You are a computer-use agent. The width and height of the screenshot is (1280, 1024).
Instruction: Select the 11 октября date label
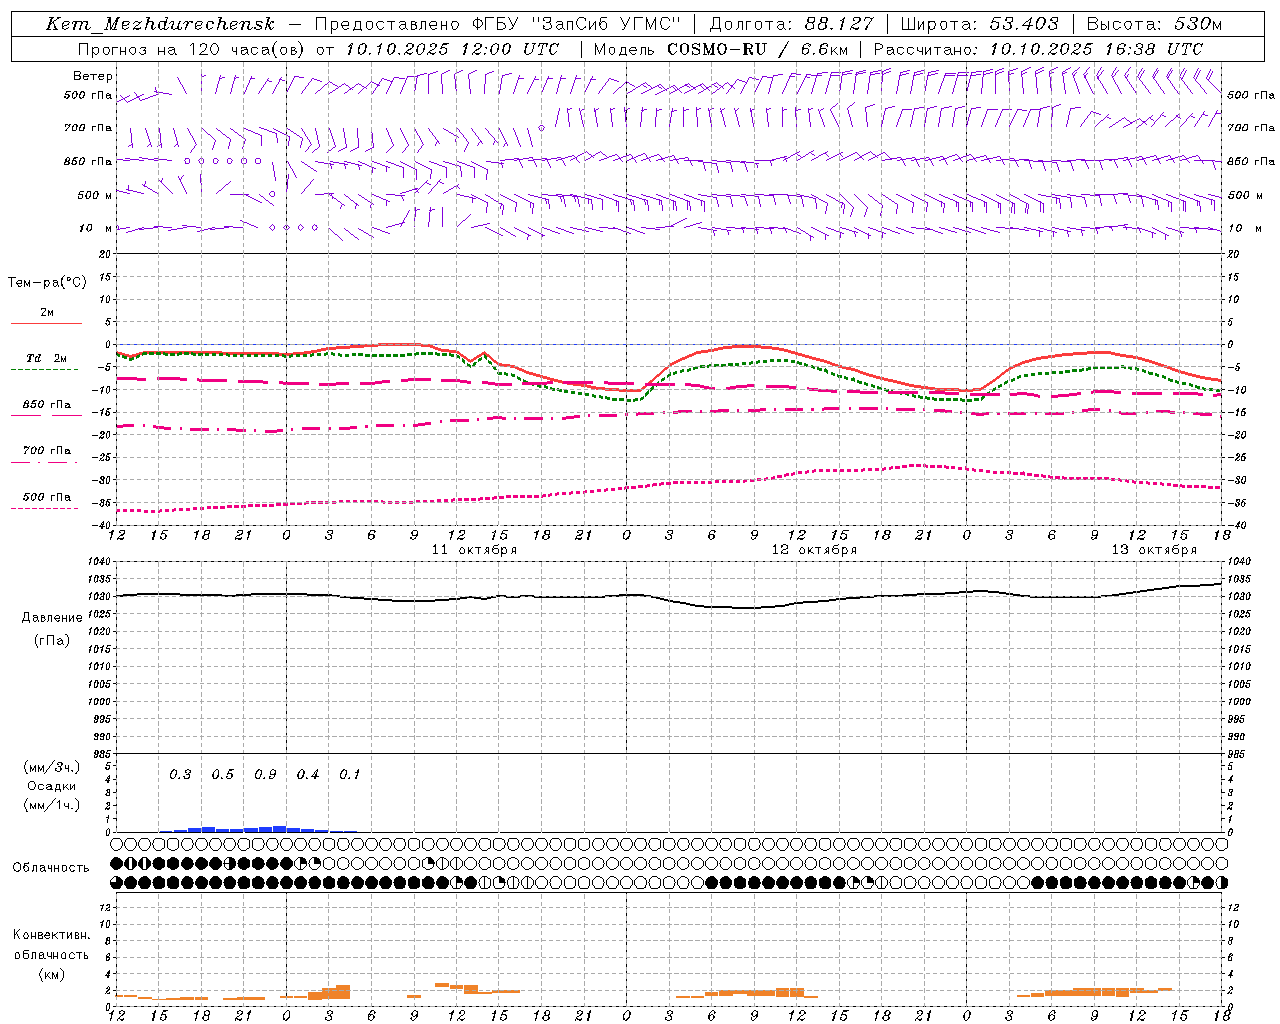pyautogui.click(x=474, y=549)
